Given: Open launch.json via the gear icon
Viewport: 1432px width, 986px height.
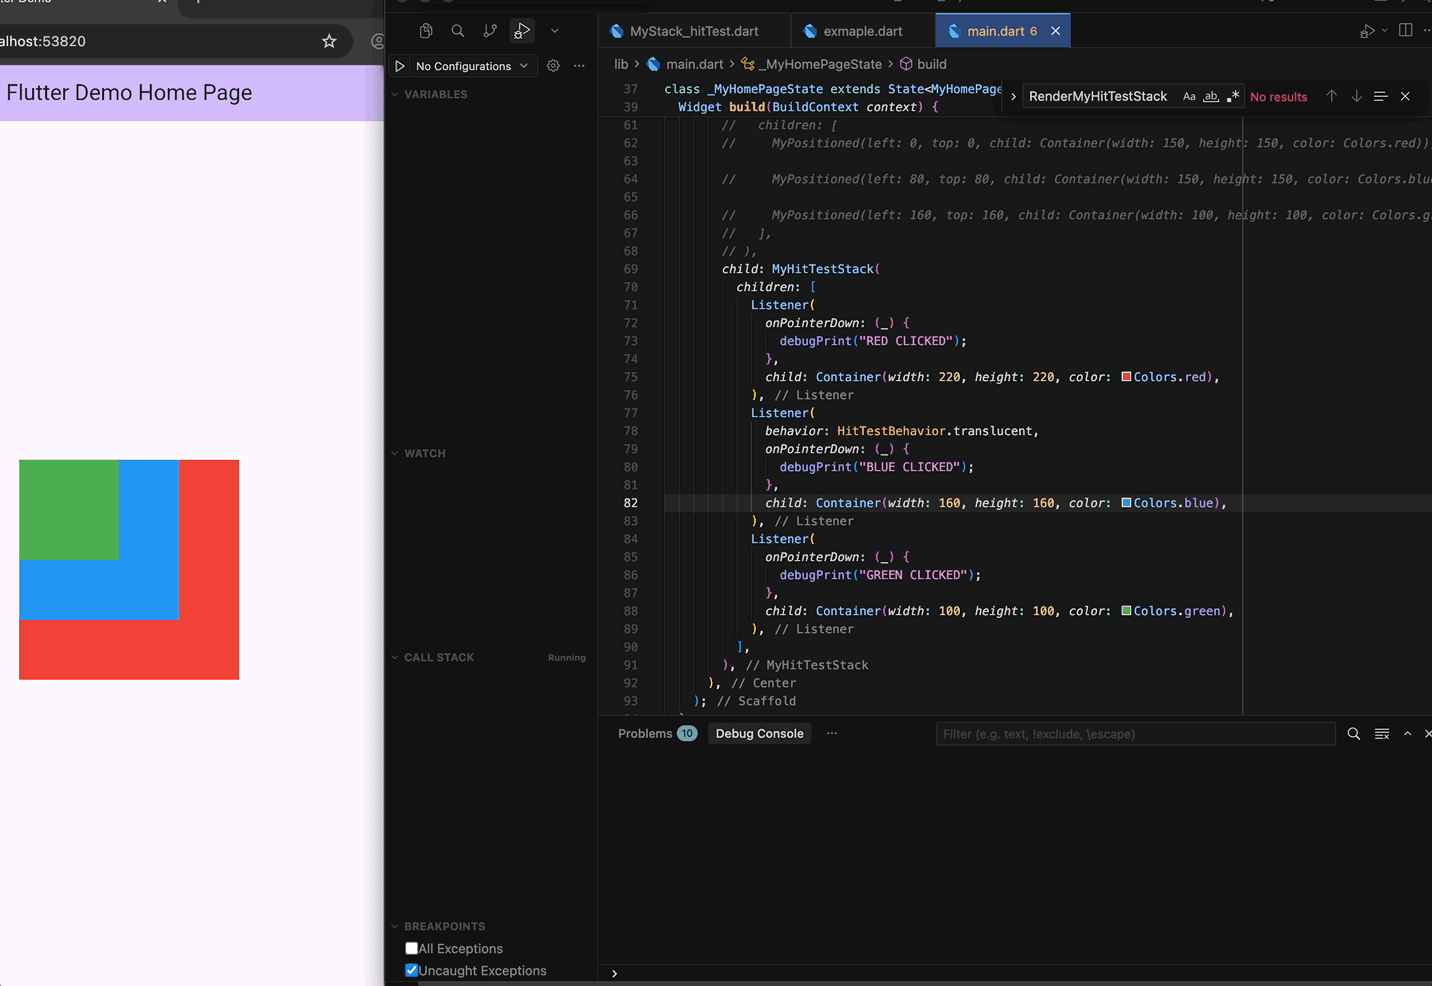Looking at the screenshot, I should (553, 66).
